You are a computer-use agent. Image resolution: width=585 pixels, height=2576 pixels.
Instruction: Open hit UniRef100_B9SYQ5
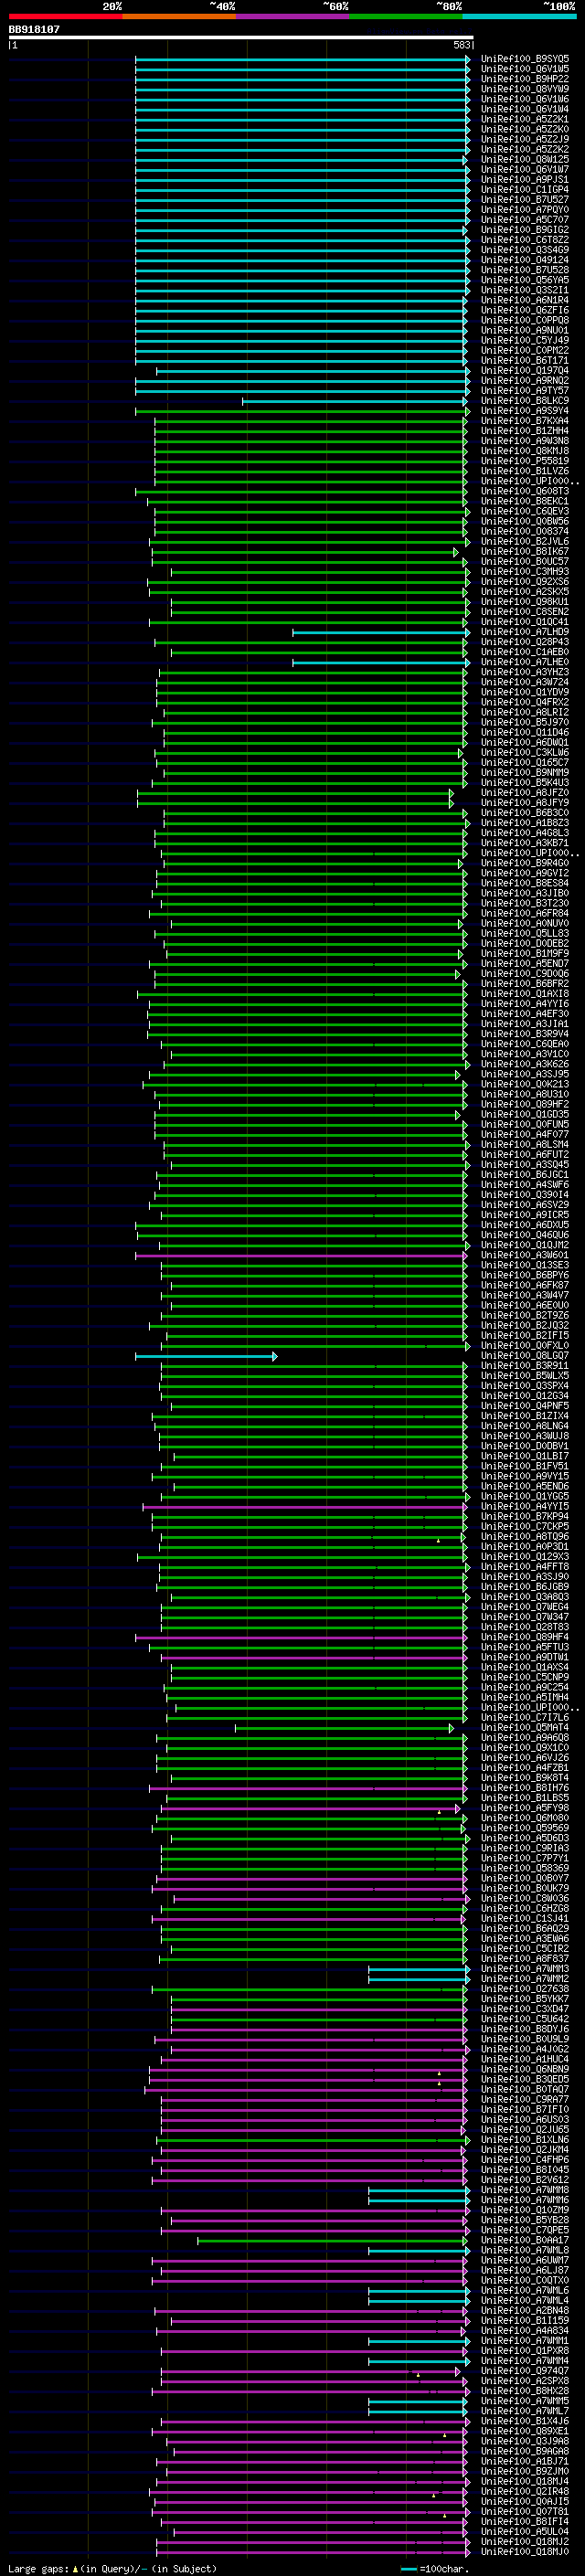(x=525, y=59)
